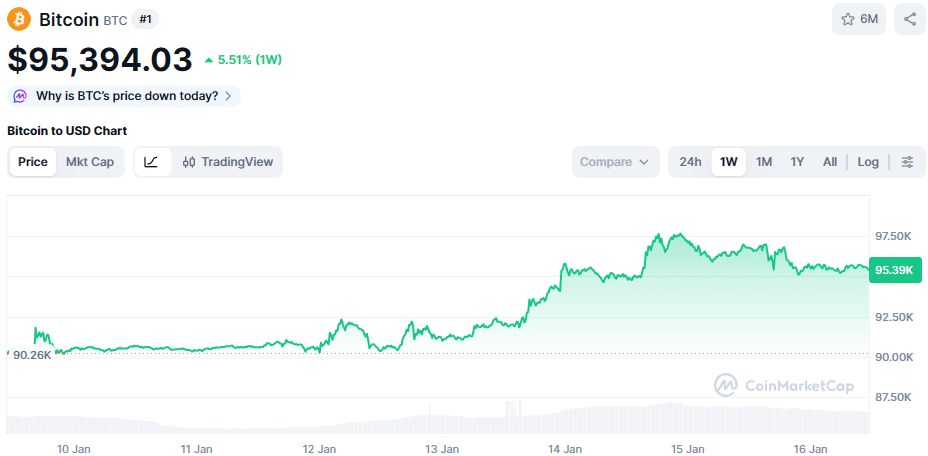
Task: Click the 5.51% (1W) change indicator
Action: click(244, 60)
